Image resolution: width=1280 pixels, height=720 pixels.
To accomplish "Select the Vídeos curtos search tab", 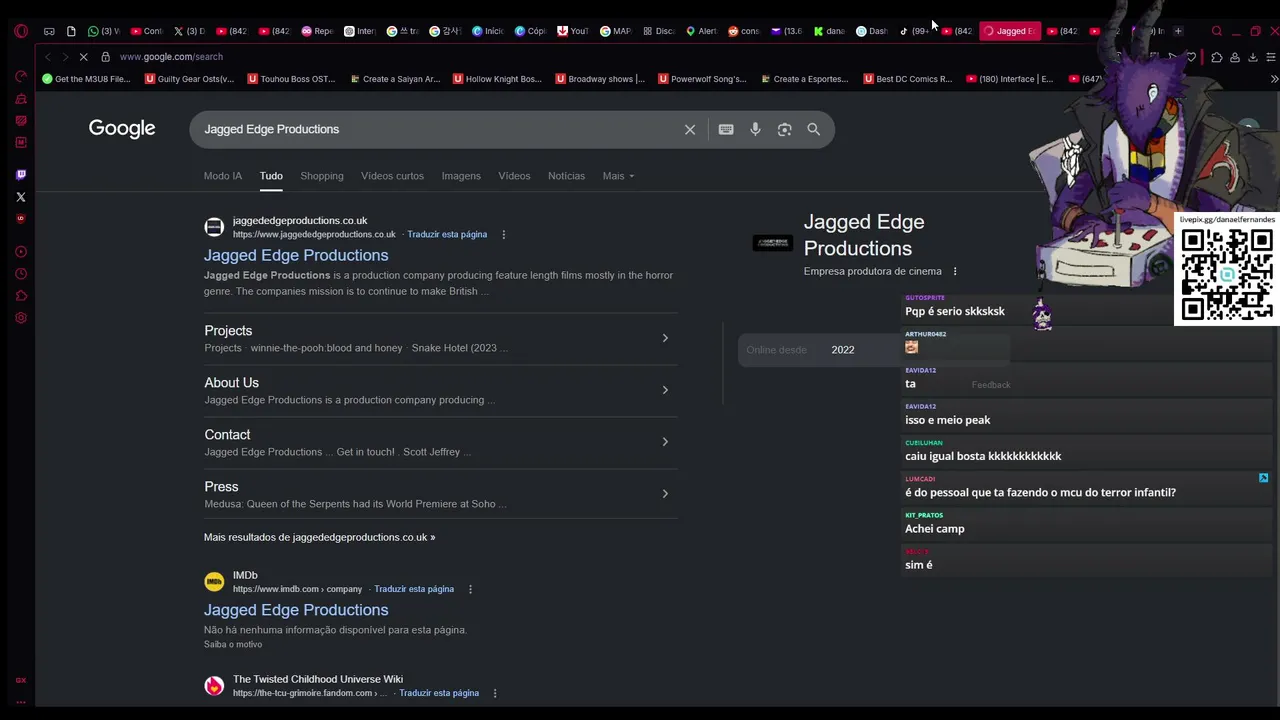I will pyautogui.click(x=392, y=176).
